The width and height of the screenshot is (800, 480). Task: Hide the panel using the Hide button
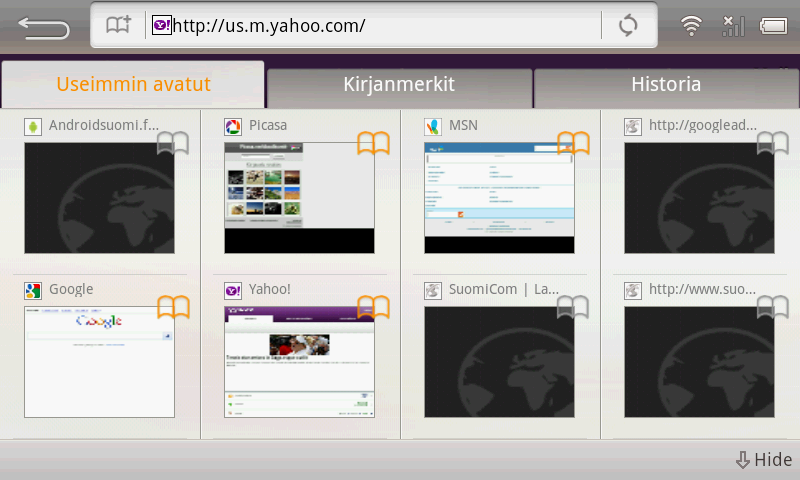coord(764,460)
